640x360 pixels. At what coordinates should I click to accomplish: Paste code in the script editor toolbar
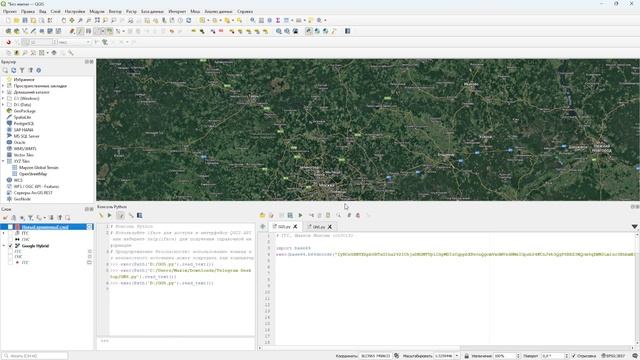328,216
